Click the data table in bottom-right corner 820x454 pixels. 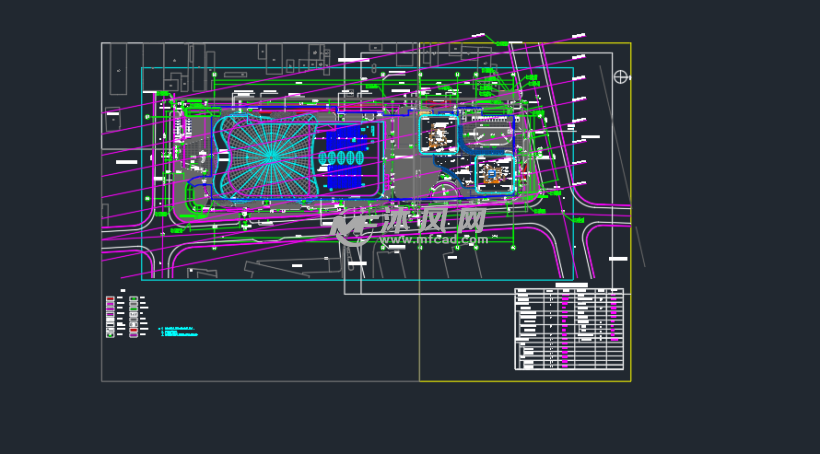[568, 329]
